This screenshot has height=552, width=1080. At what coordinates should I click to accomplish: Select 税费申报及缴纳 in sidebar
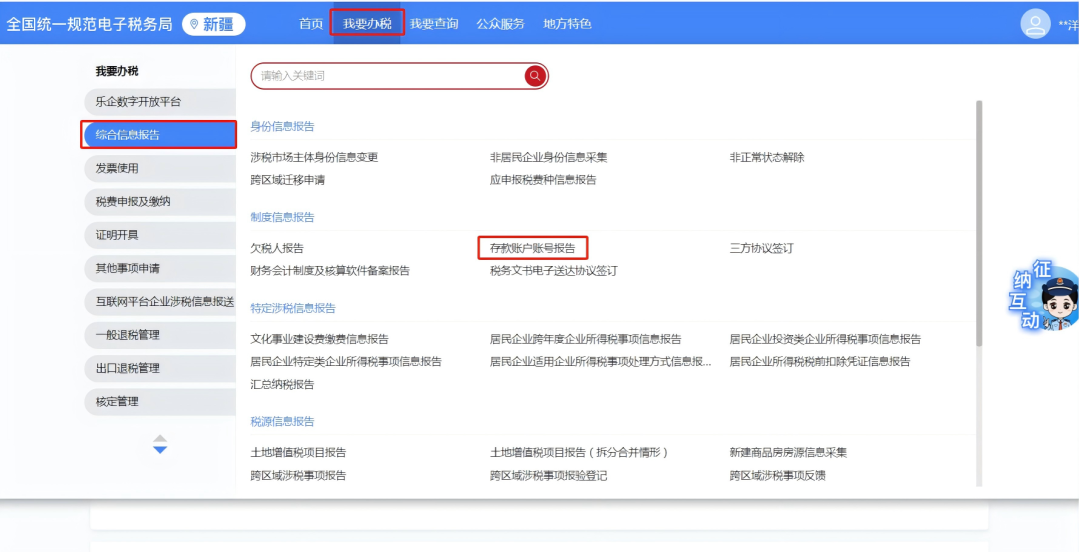pos(160,202)
